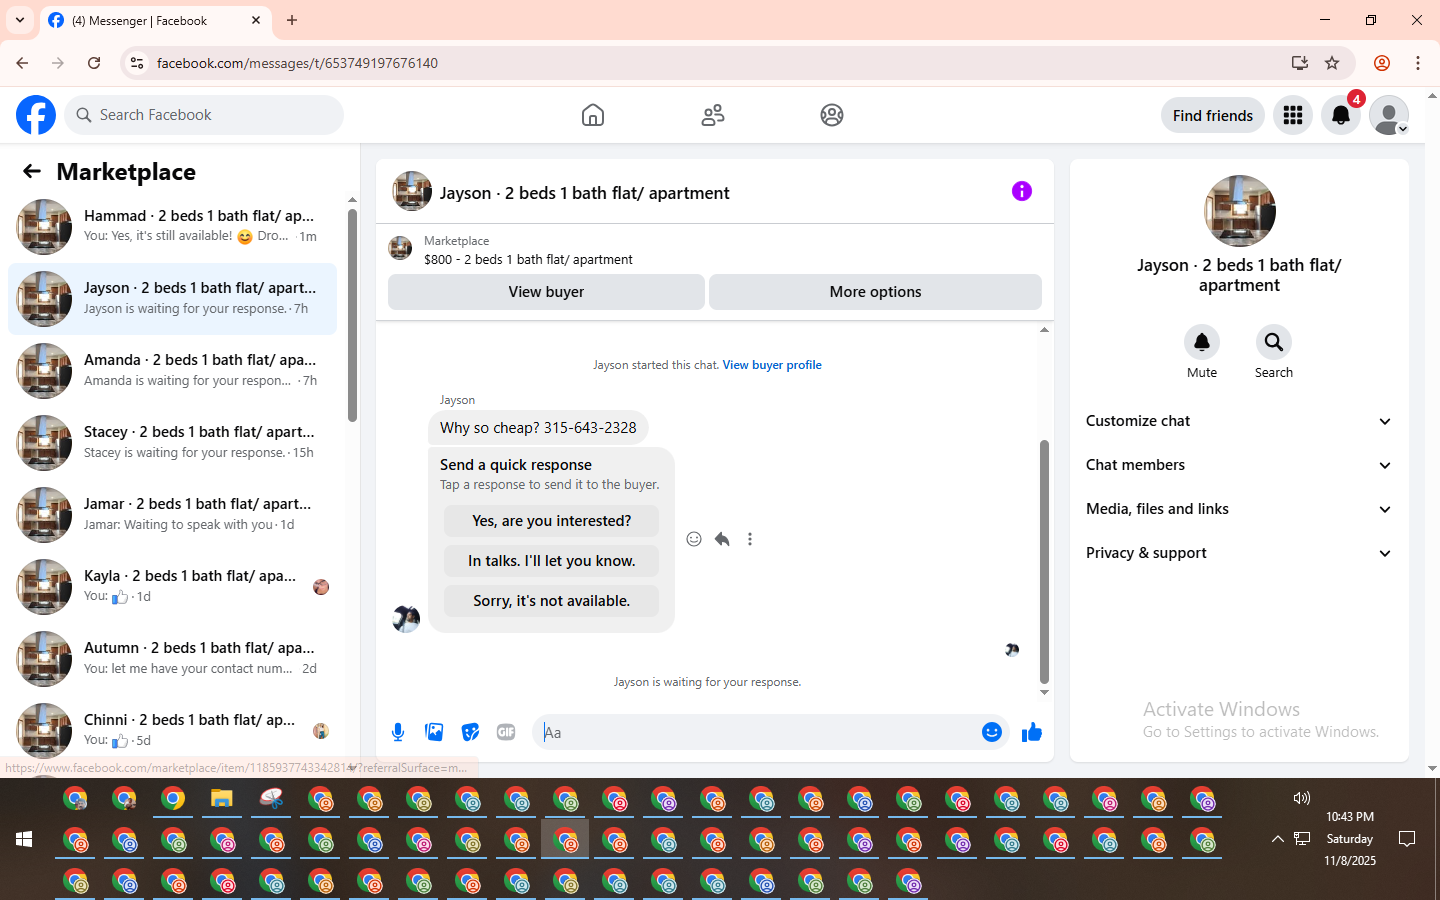The width and height of the screenshot is (1440, 900).
Task: Open Autumn conversation in list
Action: (x=172, y=659)
